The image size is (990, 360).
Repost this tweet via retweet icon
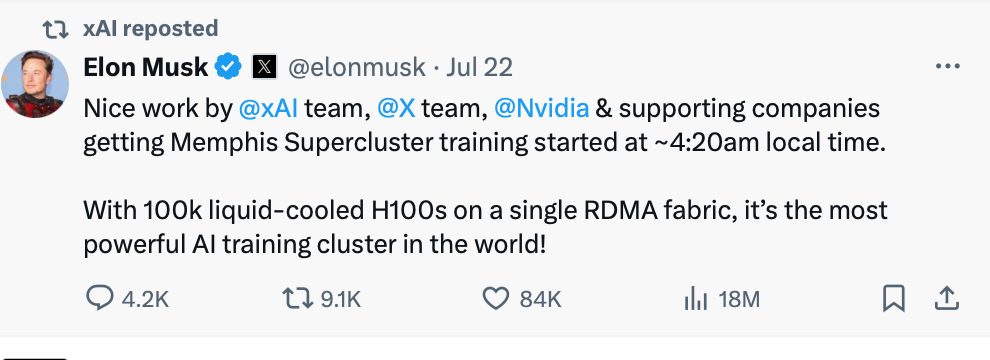pos(297,299)
